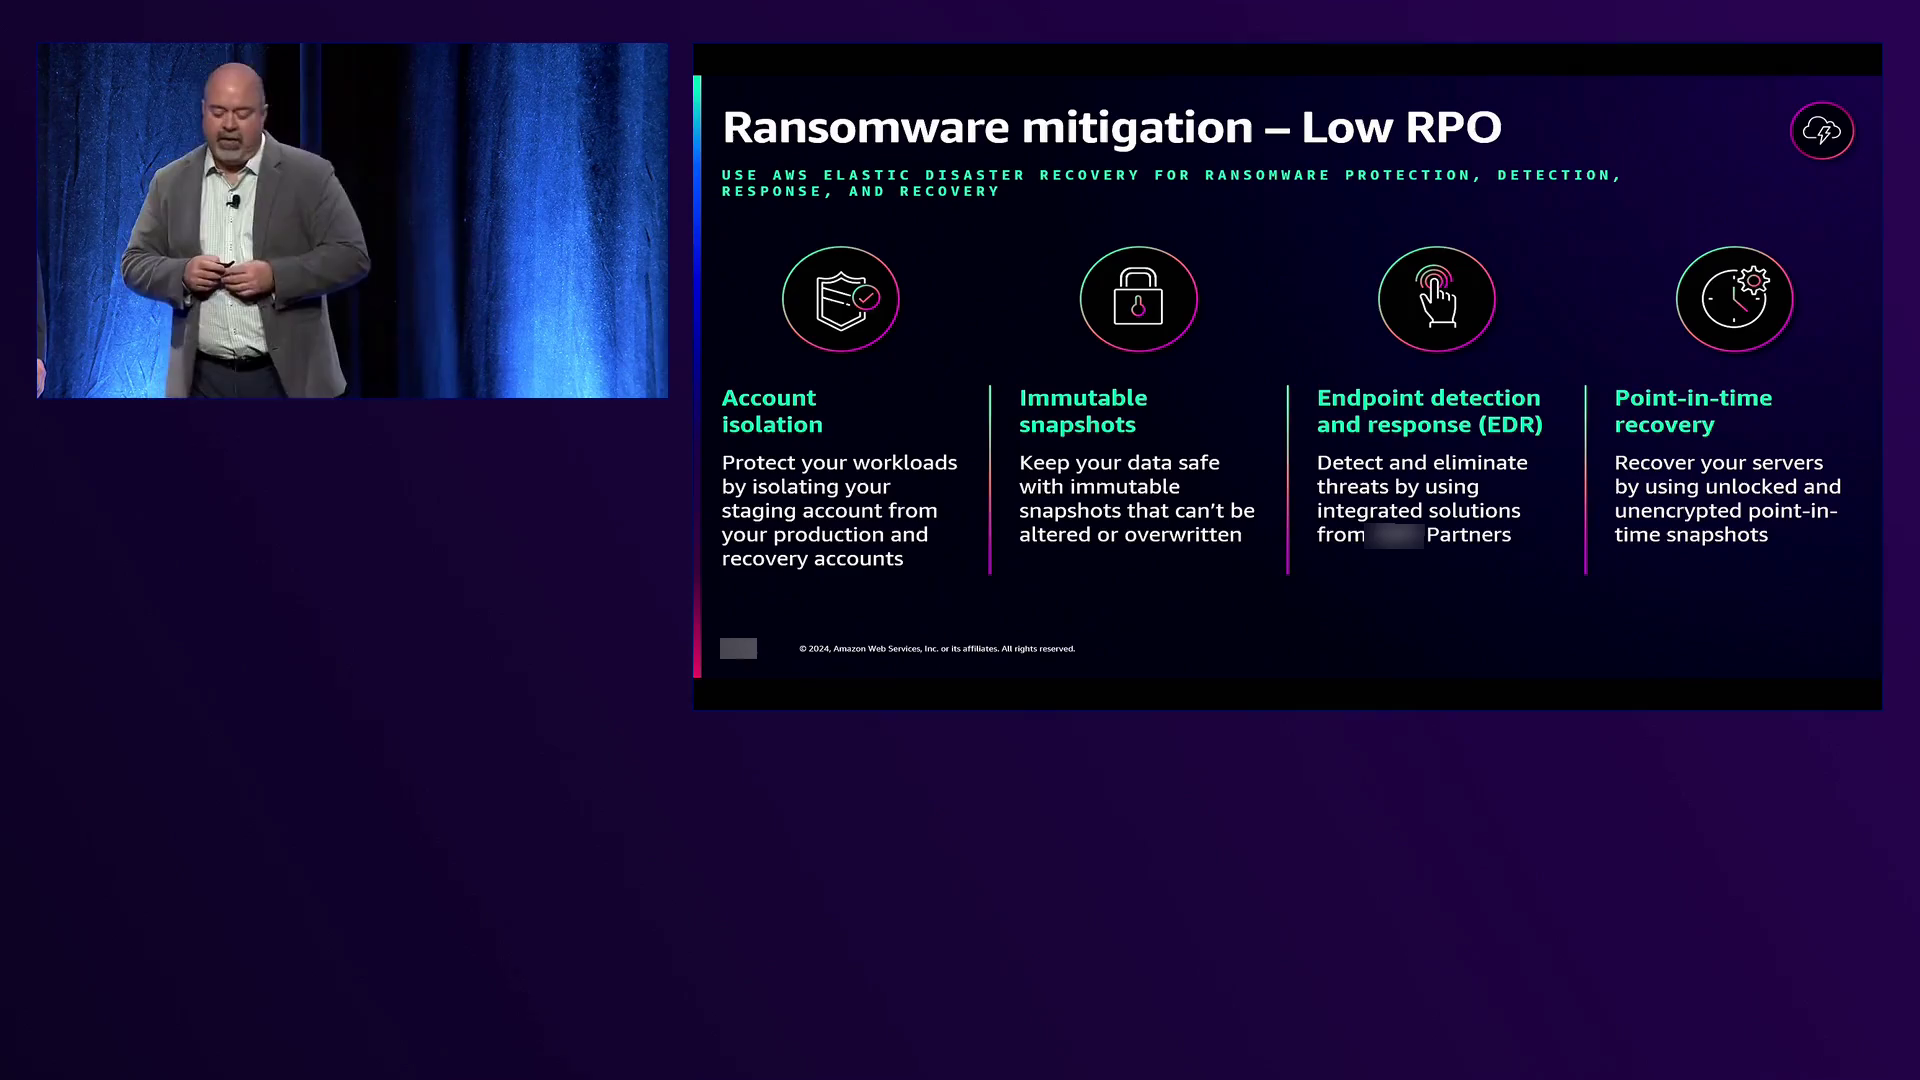Click the 'Endpoint detection and response (EDR)' heading
The width and height of the screenshot is (1920, 1080).
pyautogui.click(x=1430, y=411)
